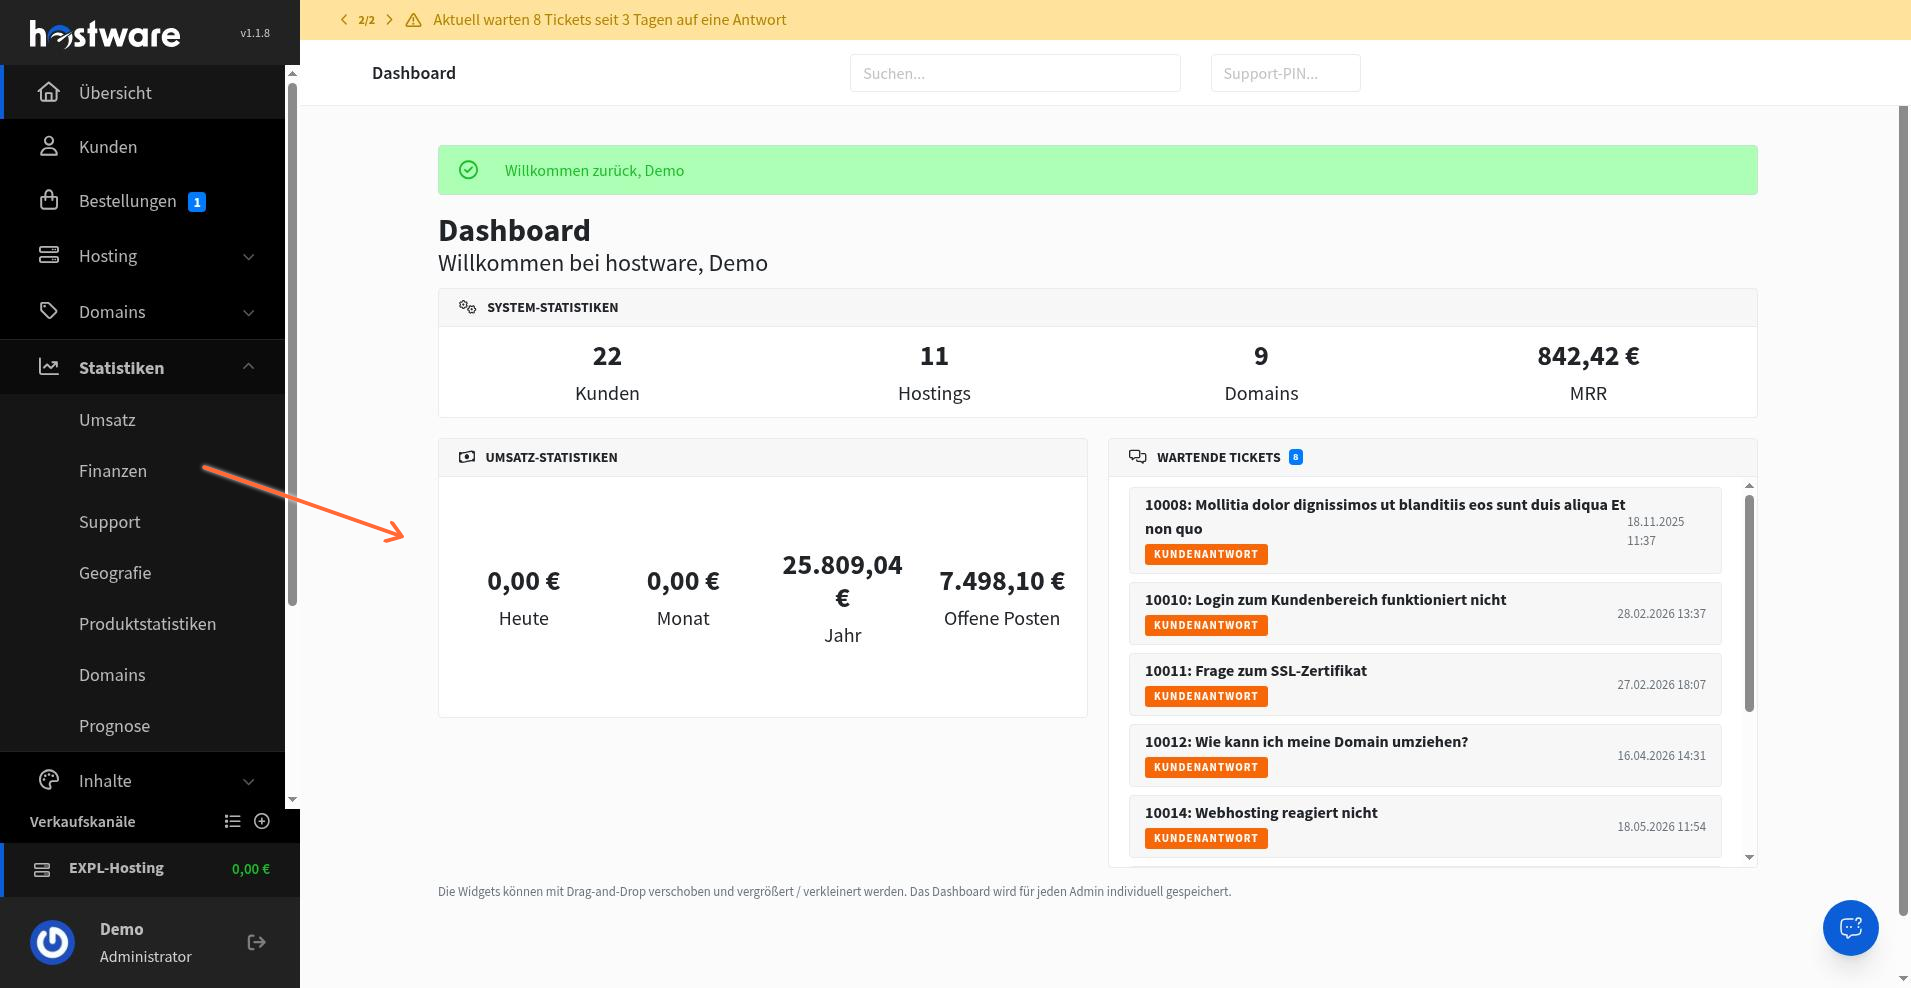Expand the Inhalte menu chevron

pyautogui.click(x=249, y=782)
